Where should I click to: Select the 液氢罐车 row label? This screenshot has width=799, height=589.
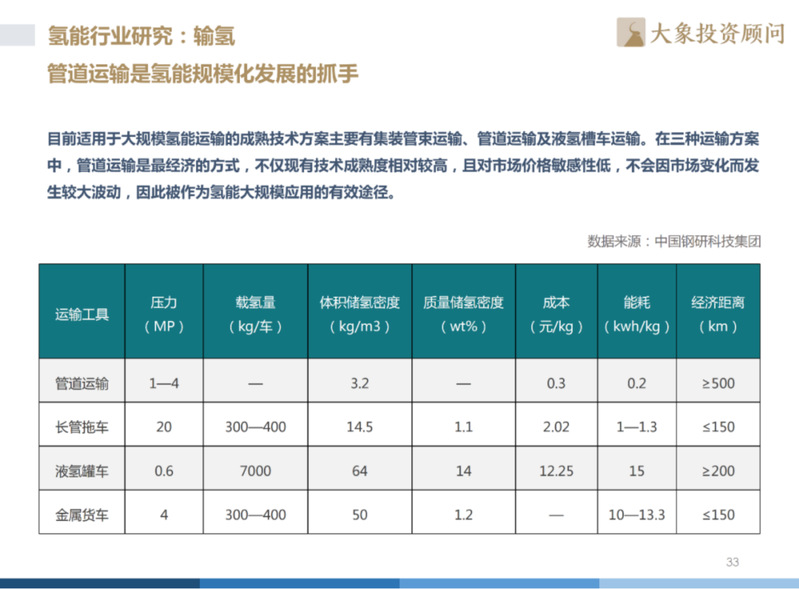[x=82, y=470]
